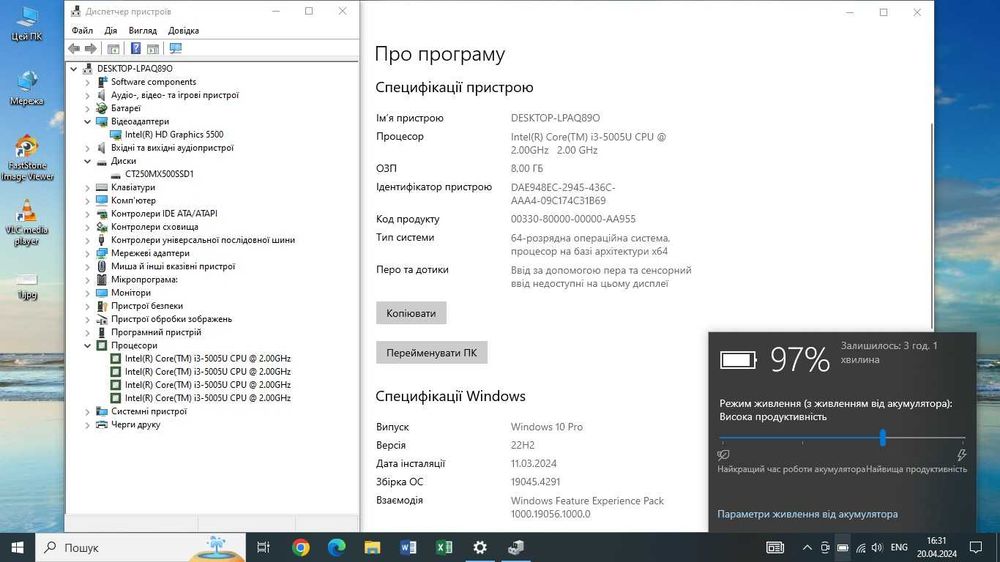
Task: Click the Перейменувати ПК button
Action: [x=432, y=353]
